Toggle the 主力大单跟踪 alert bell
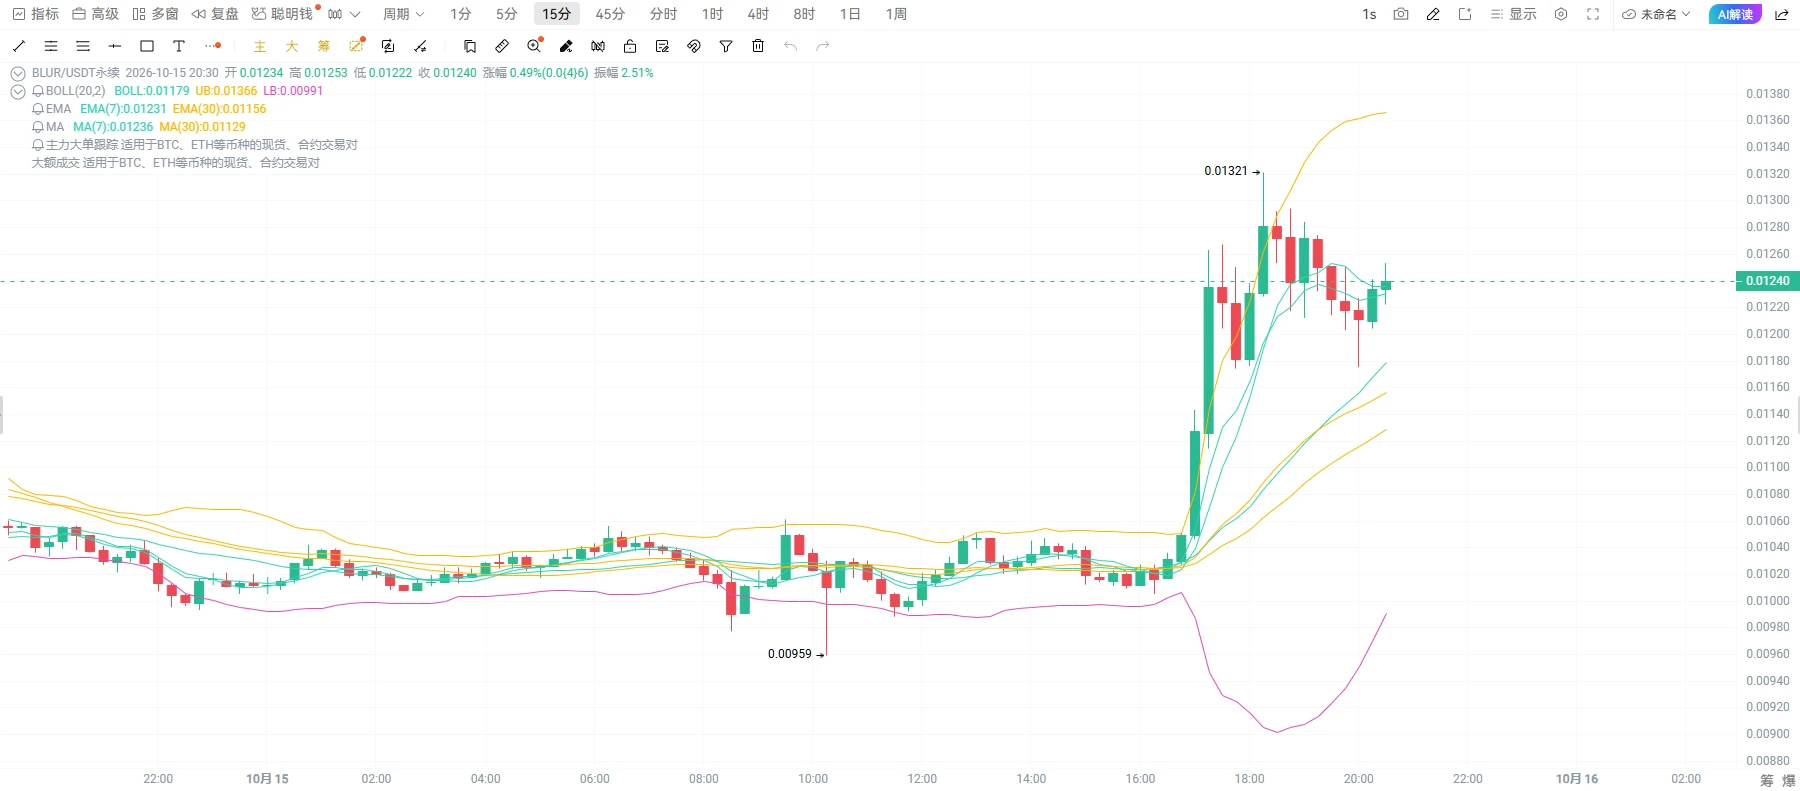 [x=38, y=145]
